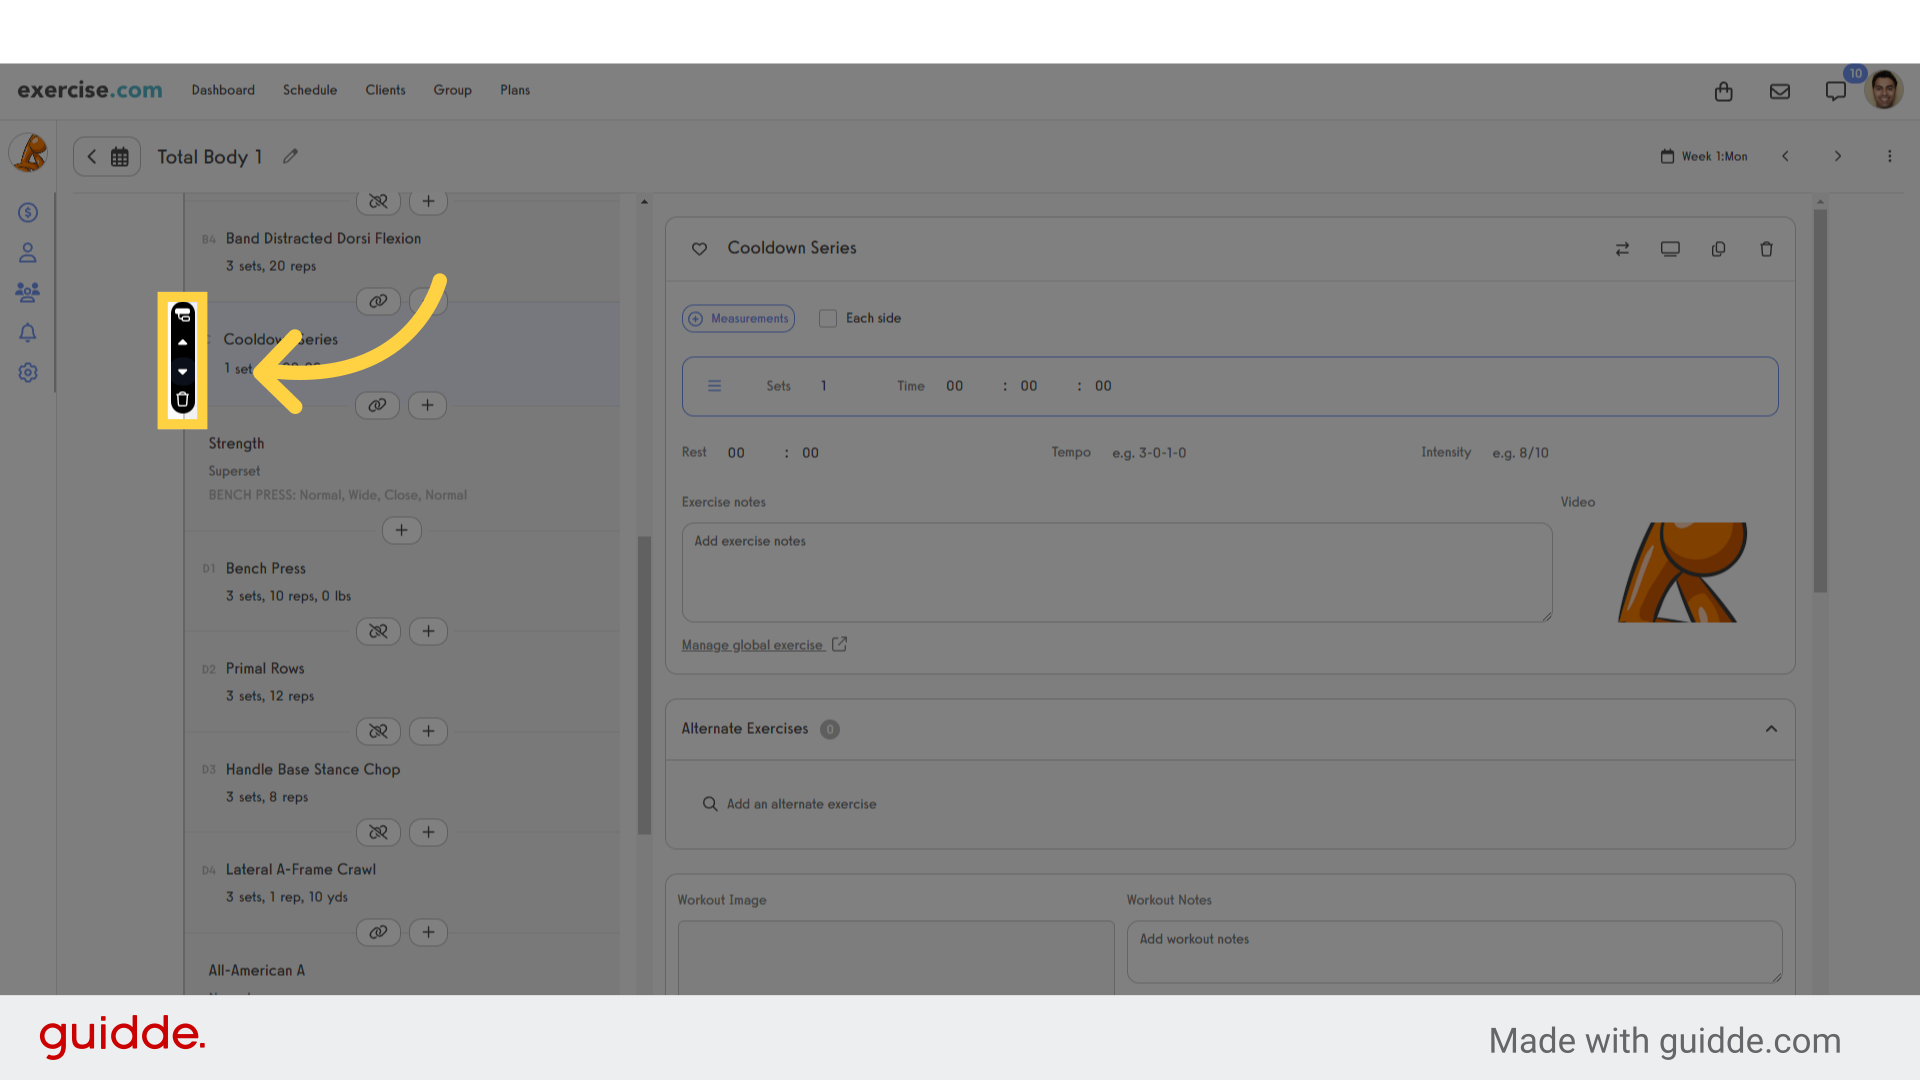Click the swap exercise icon on Cooldown Series
The width and height of the screenshot is (1920, 1080).
point(1623,249)
